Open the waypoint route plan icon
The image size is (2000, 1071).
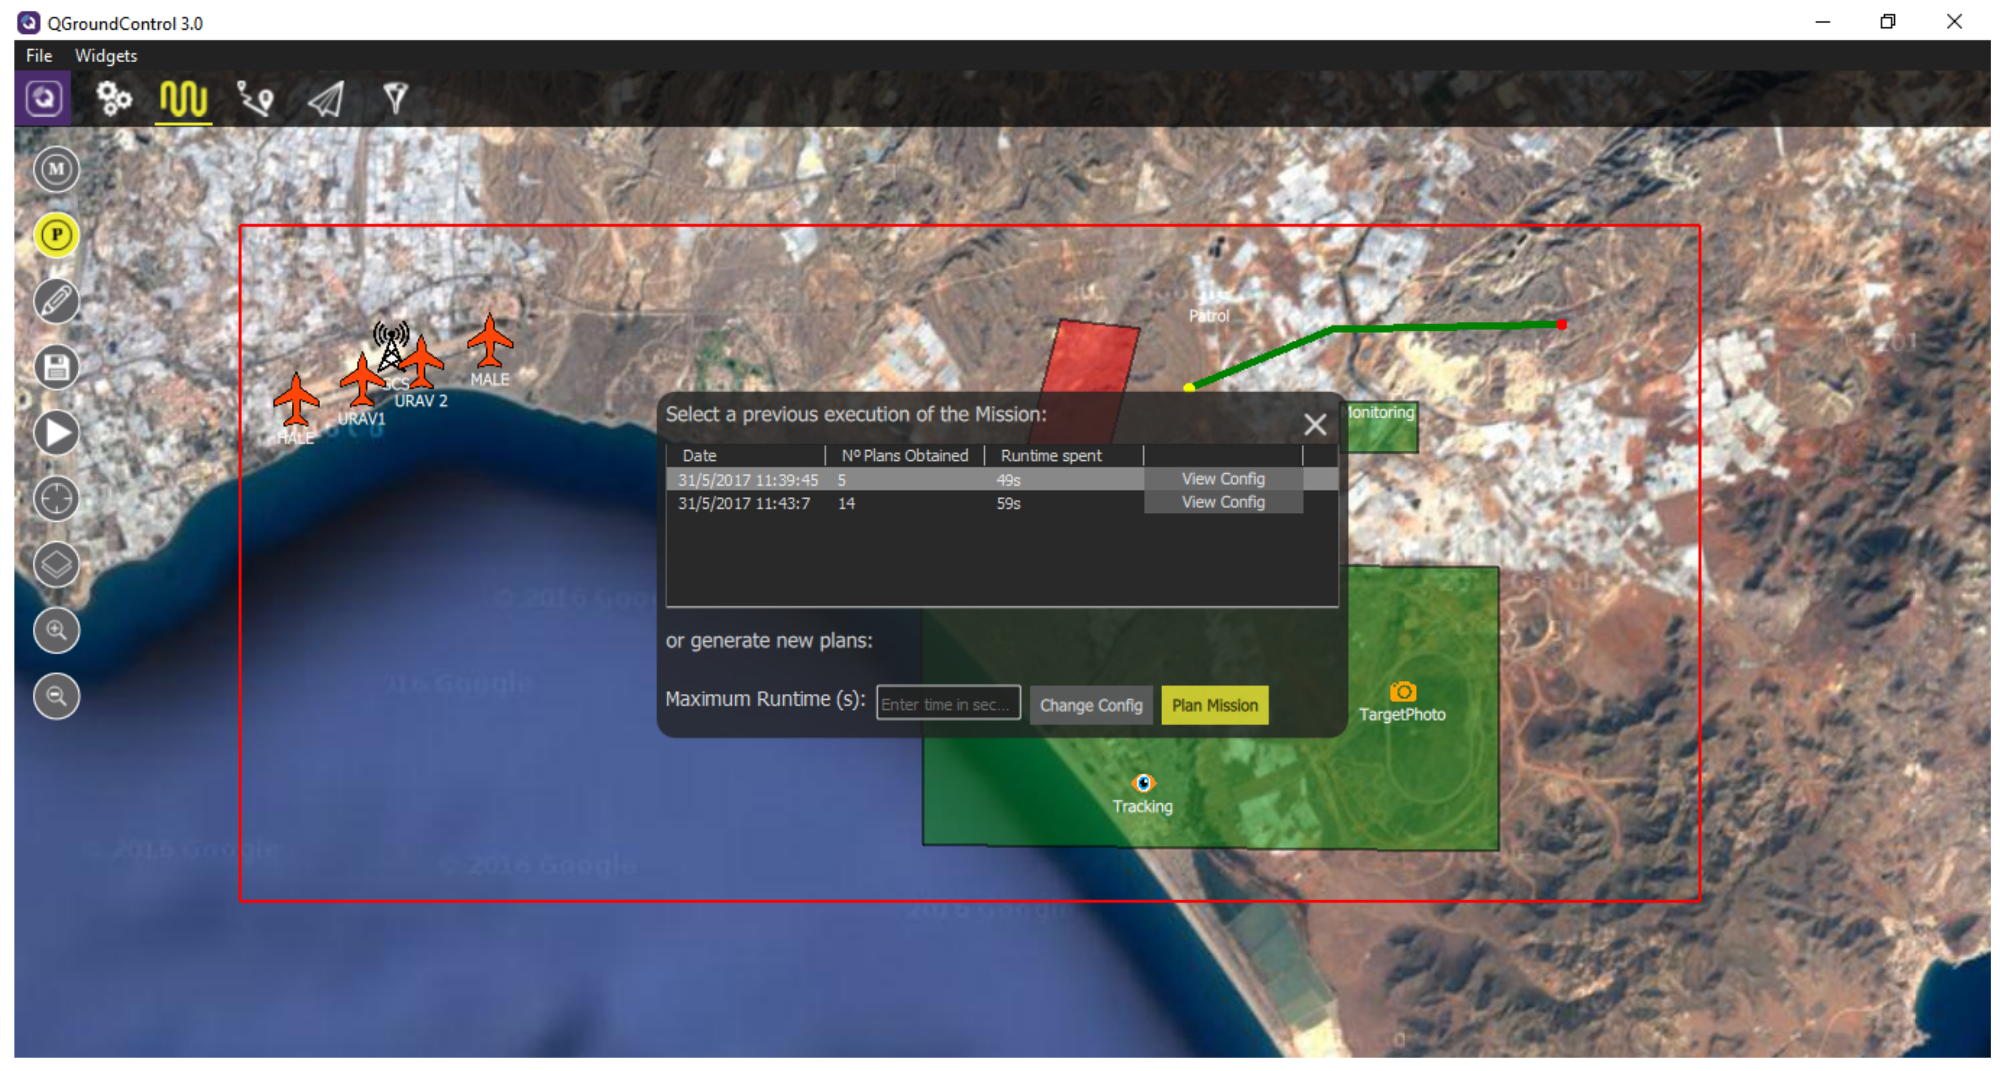point(255,98)
